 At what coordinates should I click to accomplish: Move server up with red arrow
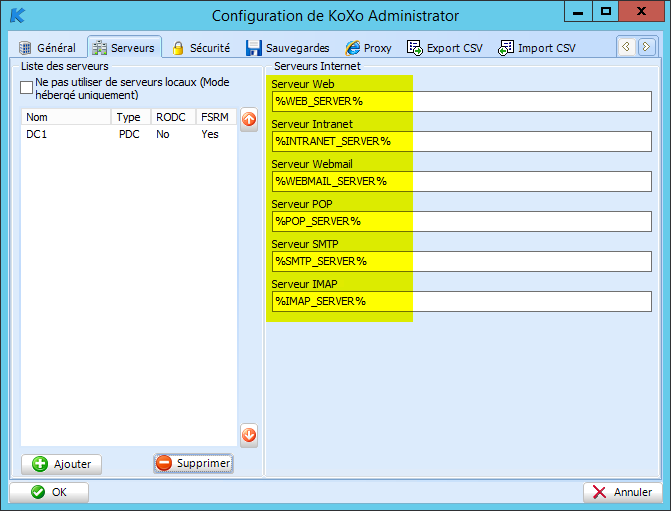(x=249, y=119)
